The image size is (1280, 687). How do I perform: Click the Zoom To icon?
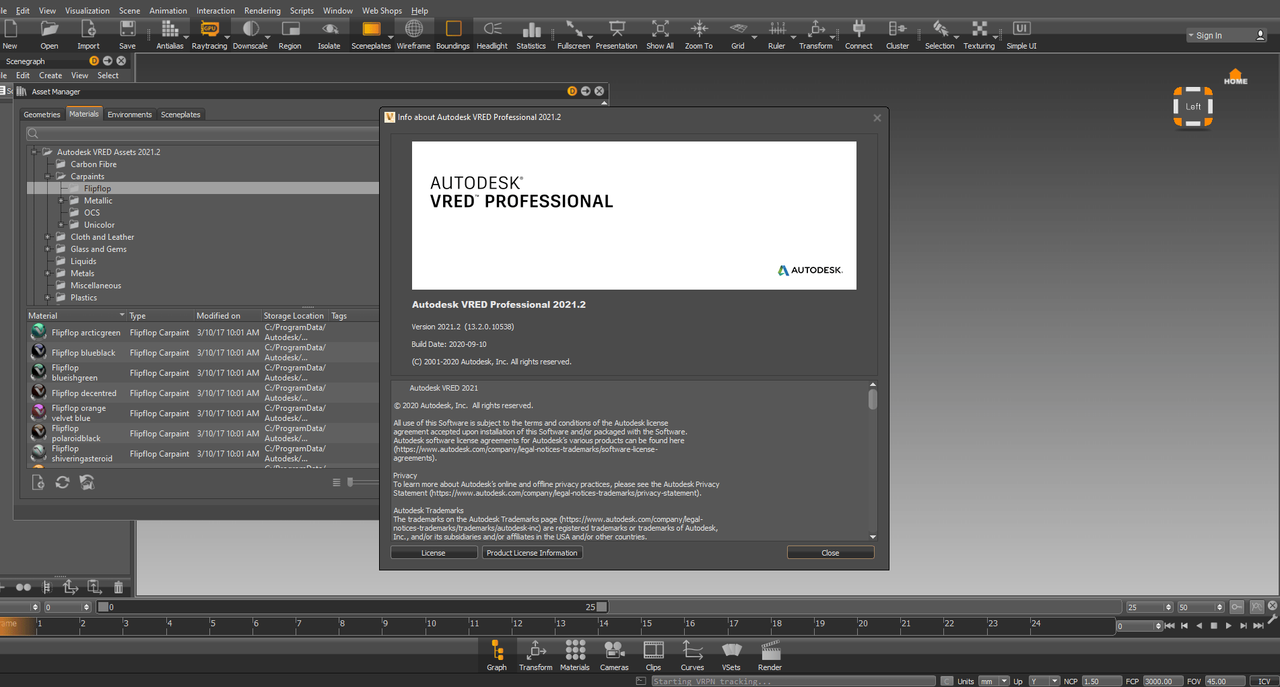(699, 34)
